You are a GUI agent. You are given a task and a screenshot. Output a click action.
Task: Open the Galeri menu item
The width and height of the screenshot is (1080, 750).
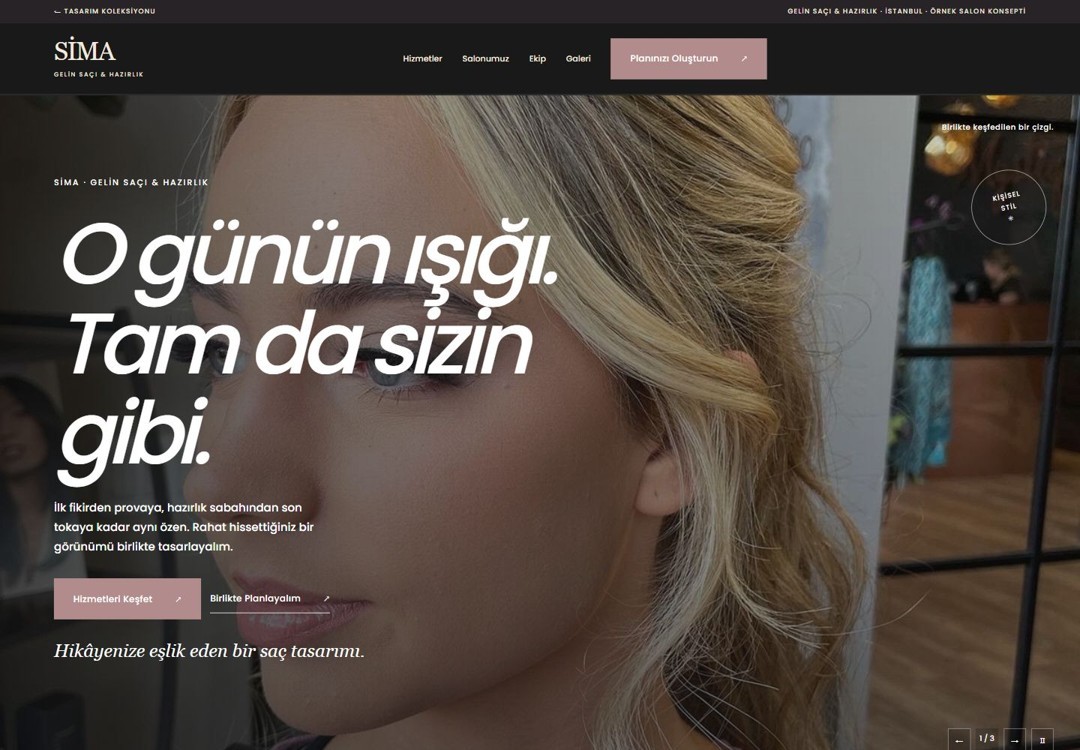(579, 59)
